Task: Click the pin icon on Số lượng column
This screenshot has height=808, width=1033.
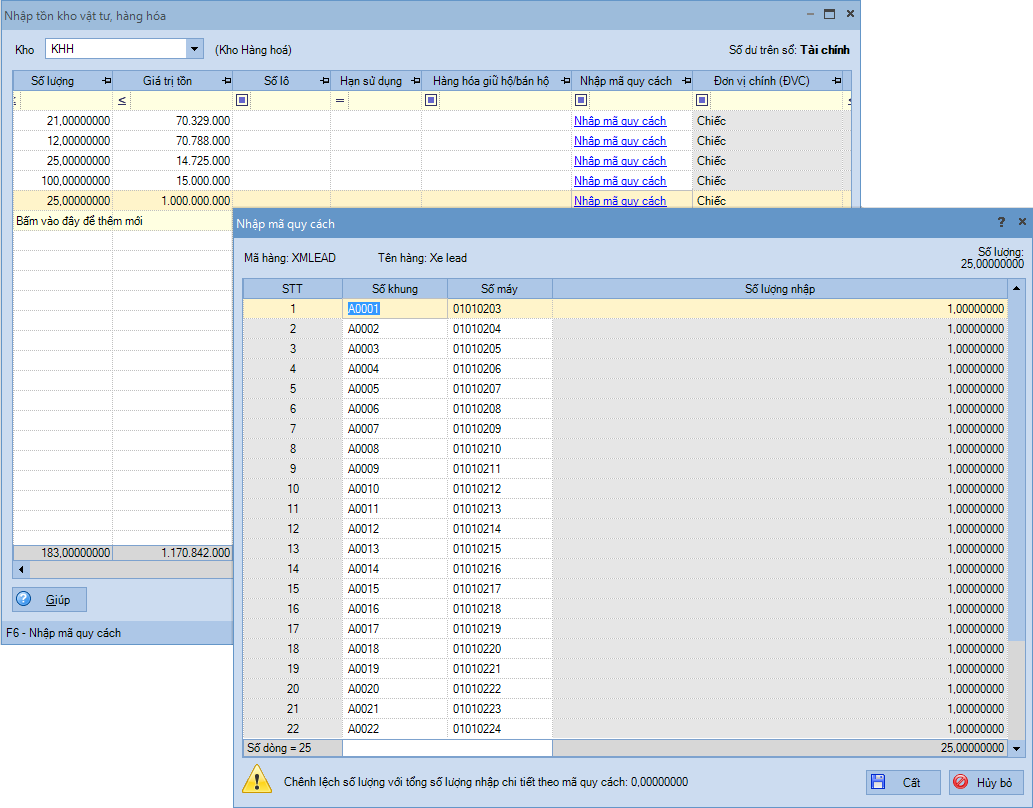Action: pos(106,81)
